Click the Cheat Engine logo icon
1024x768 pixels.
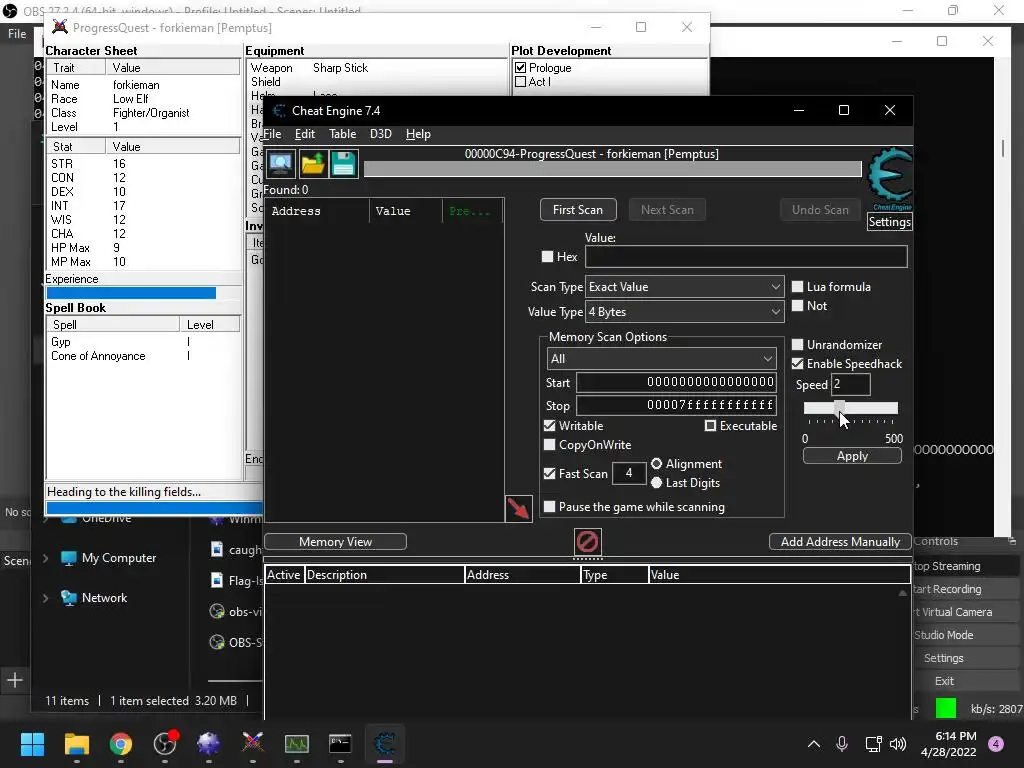(x=890, y=178)
